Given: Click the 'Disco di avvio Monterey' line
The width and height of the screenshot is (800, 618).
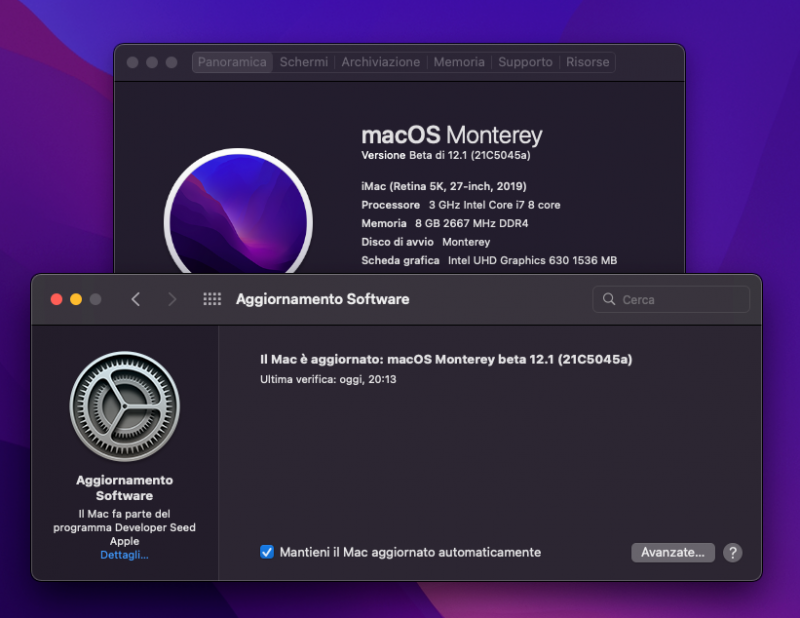Looking at the screenshot, I should 426,242.
